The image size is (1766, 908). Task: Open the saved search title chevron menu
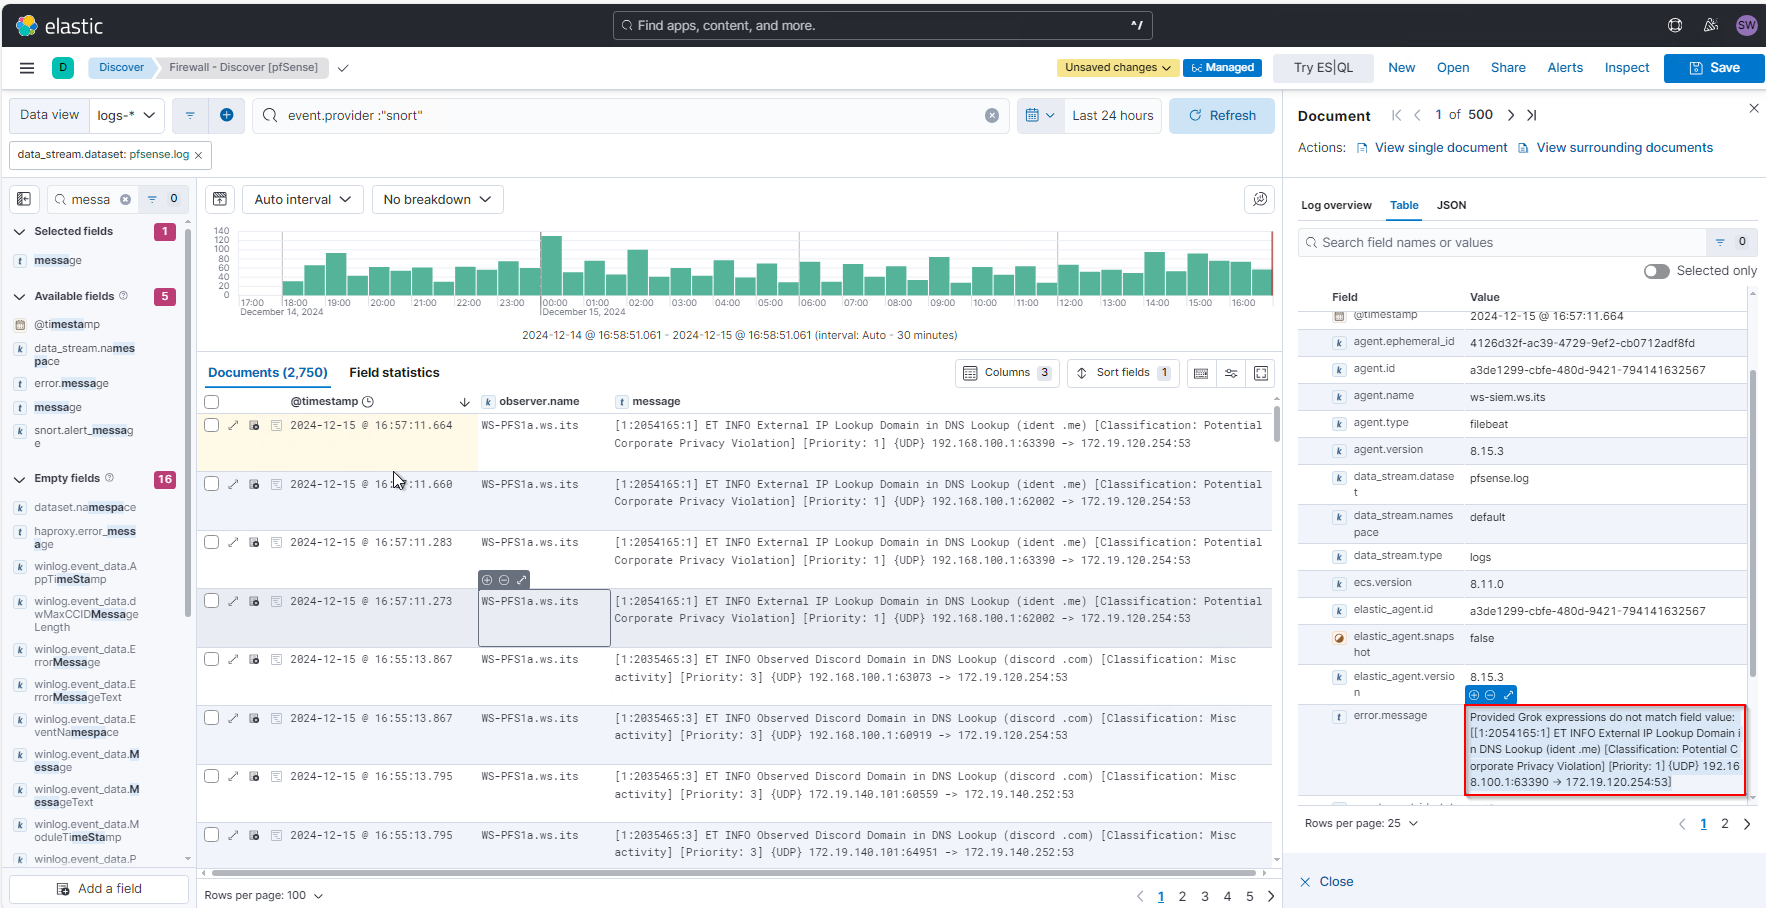[x=343, y=68]
